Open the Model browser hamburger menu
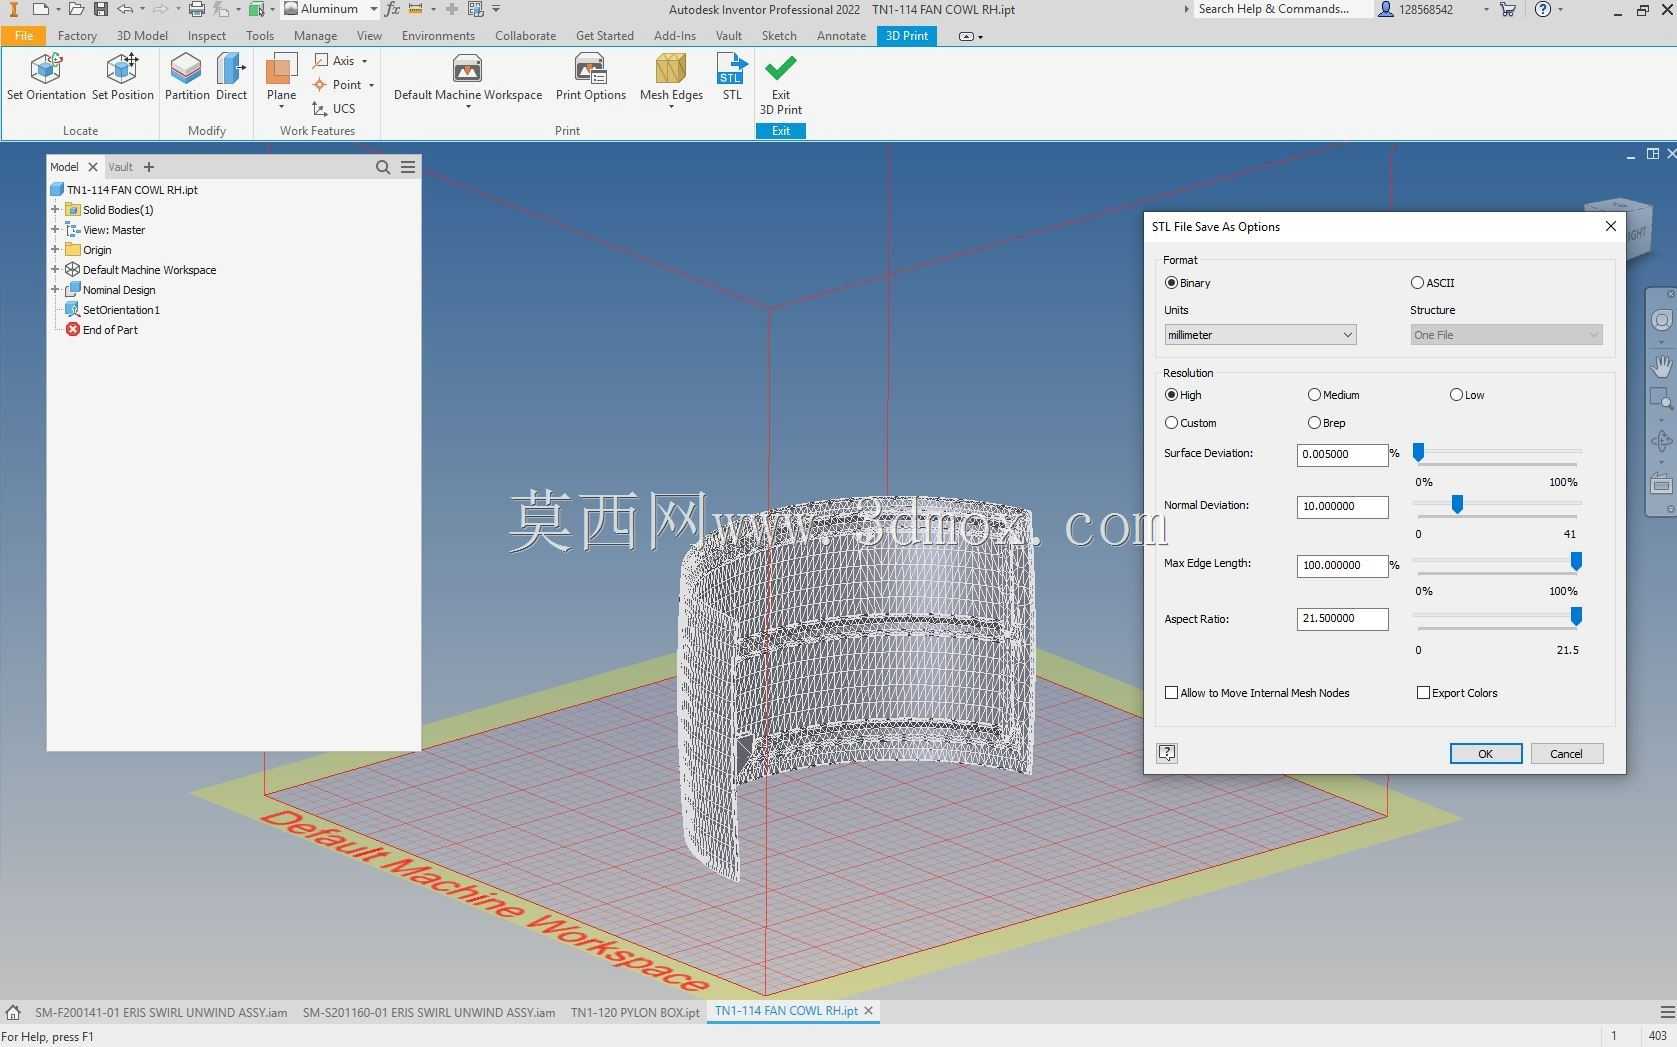This screenshot has width=1677, height=1047. (408, 167)
